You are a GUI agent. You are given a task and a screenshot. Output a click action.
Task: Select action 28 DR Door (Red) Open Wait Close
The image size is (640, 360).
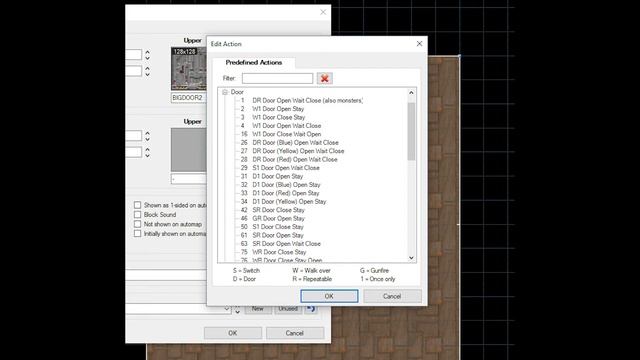coord(289,159)
